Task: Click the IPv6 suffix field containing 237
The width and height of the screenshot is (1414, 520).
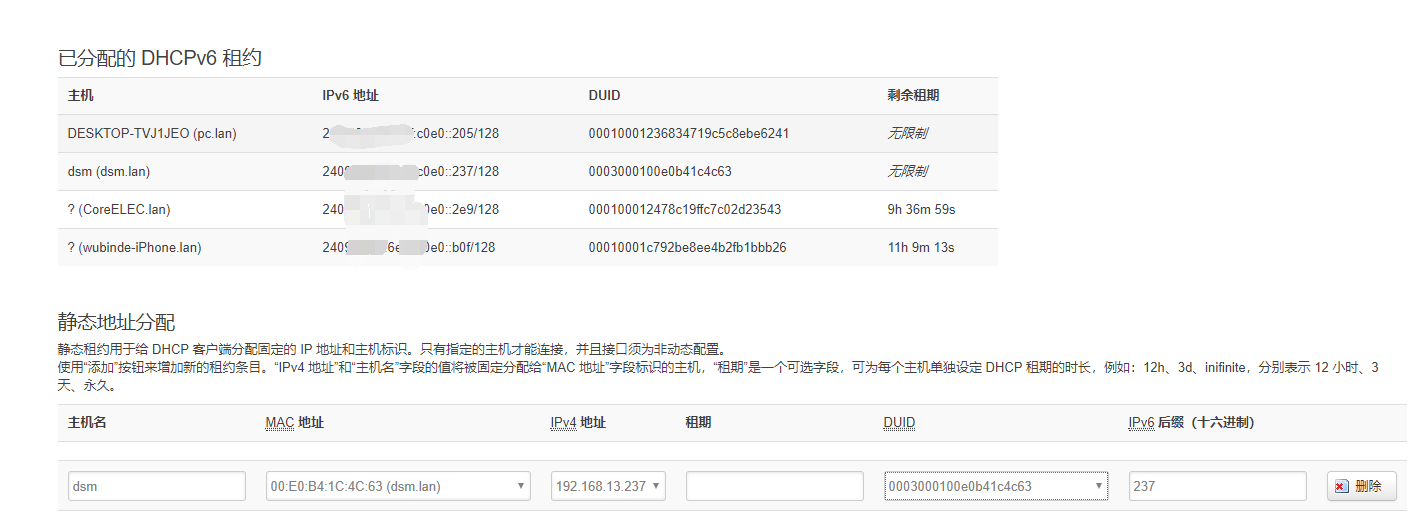Action: pos(1217,486)
